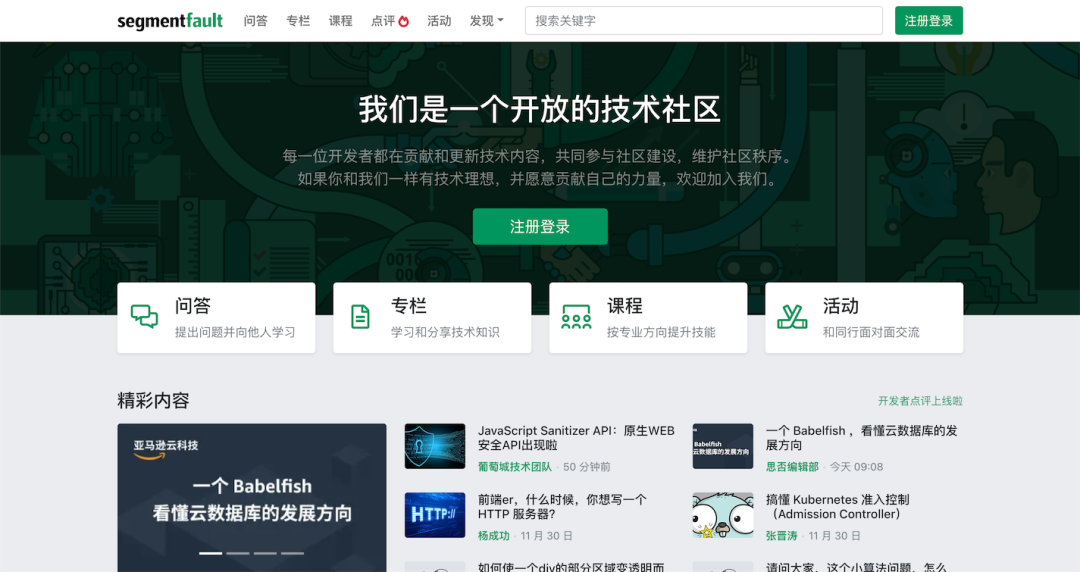Click the top-right 注册登录 button
Image resolution: width=1080 pixels, height=572 pixels.
(x=928, y=21)
